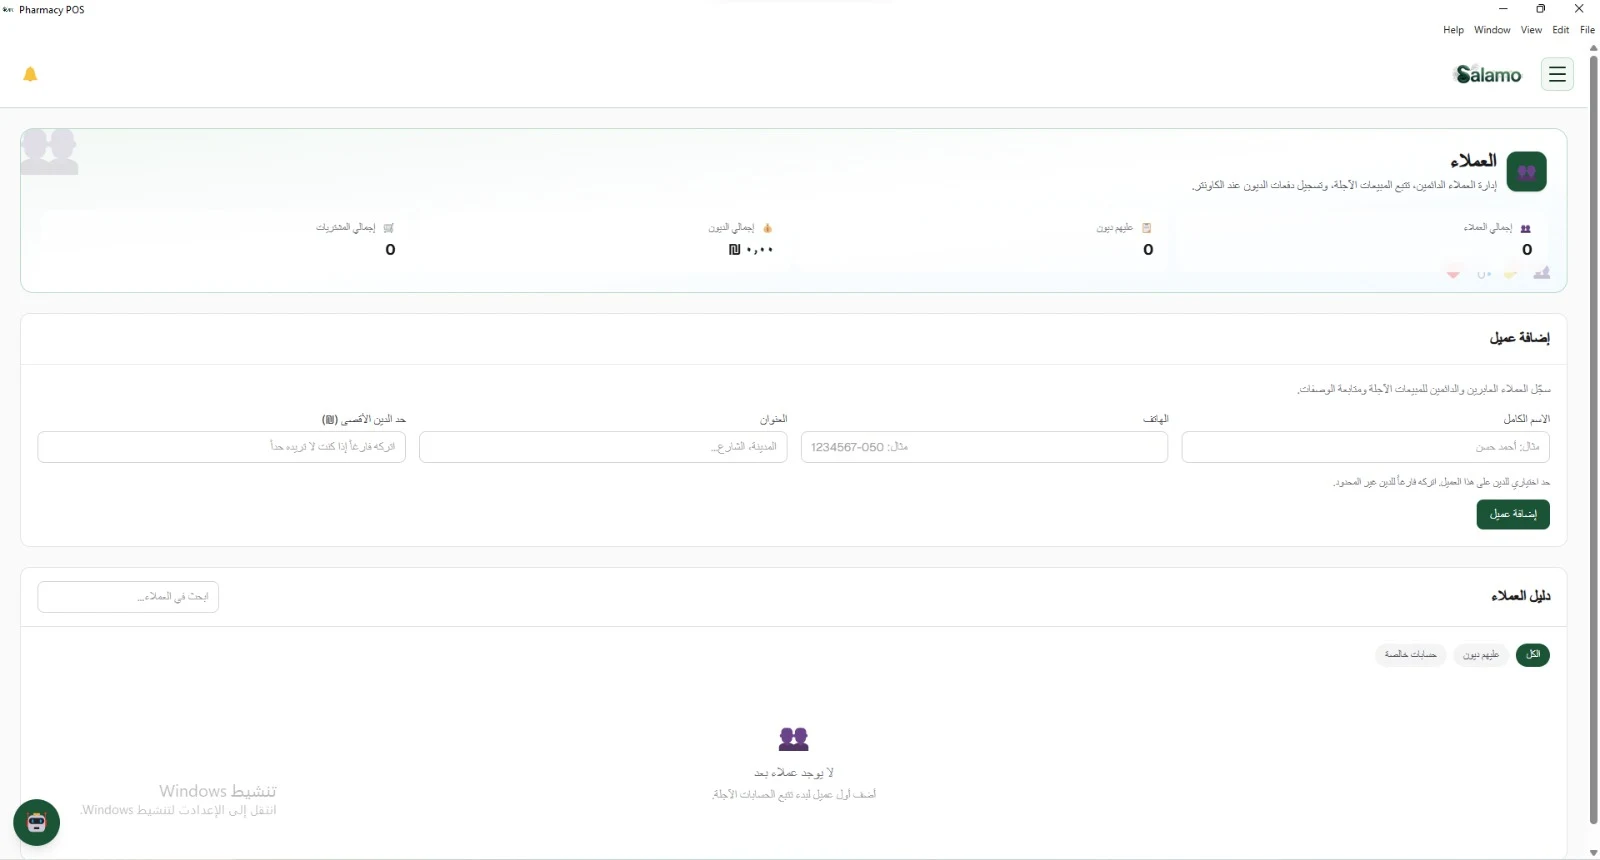1600x860 pixels.
Task: Focus the حد الدين الأقصى debt limit field
Action: coord(222,447)
